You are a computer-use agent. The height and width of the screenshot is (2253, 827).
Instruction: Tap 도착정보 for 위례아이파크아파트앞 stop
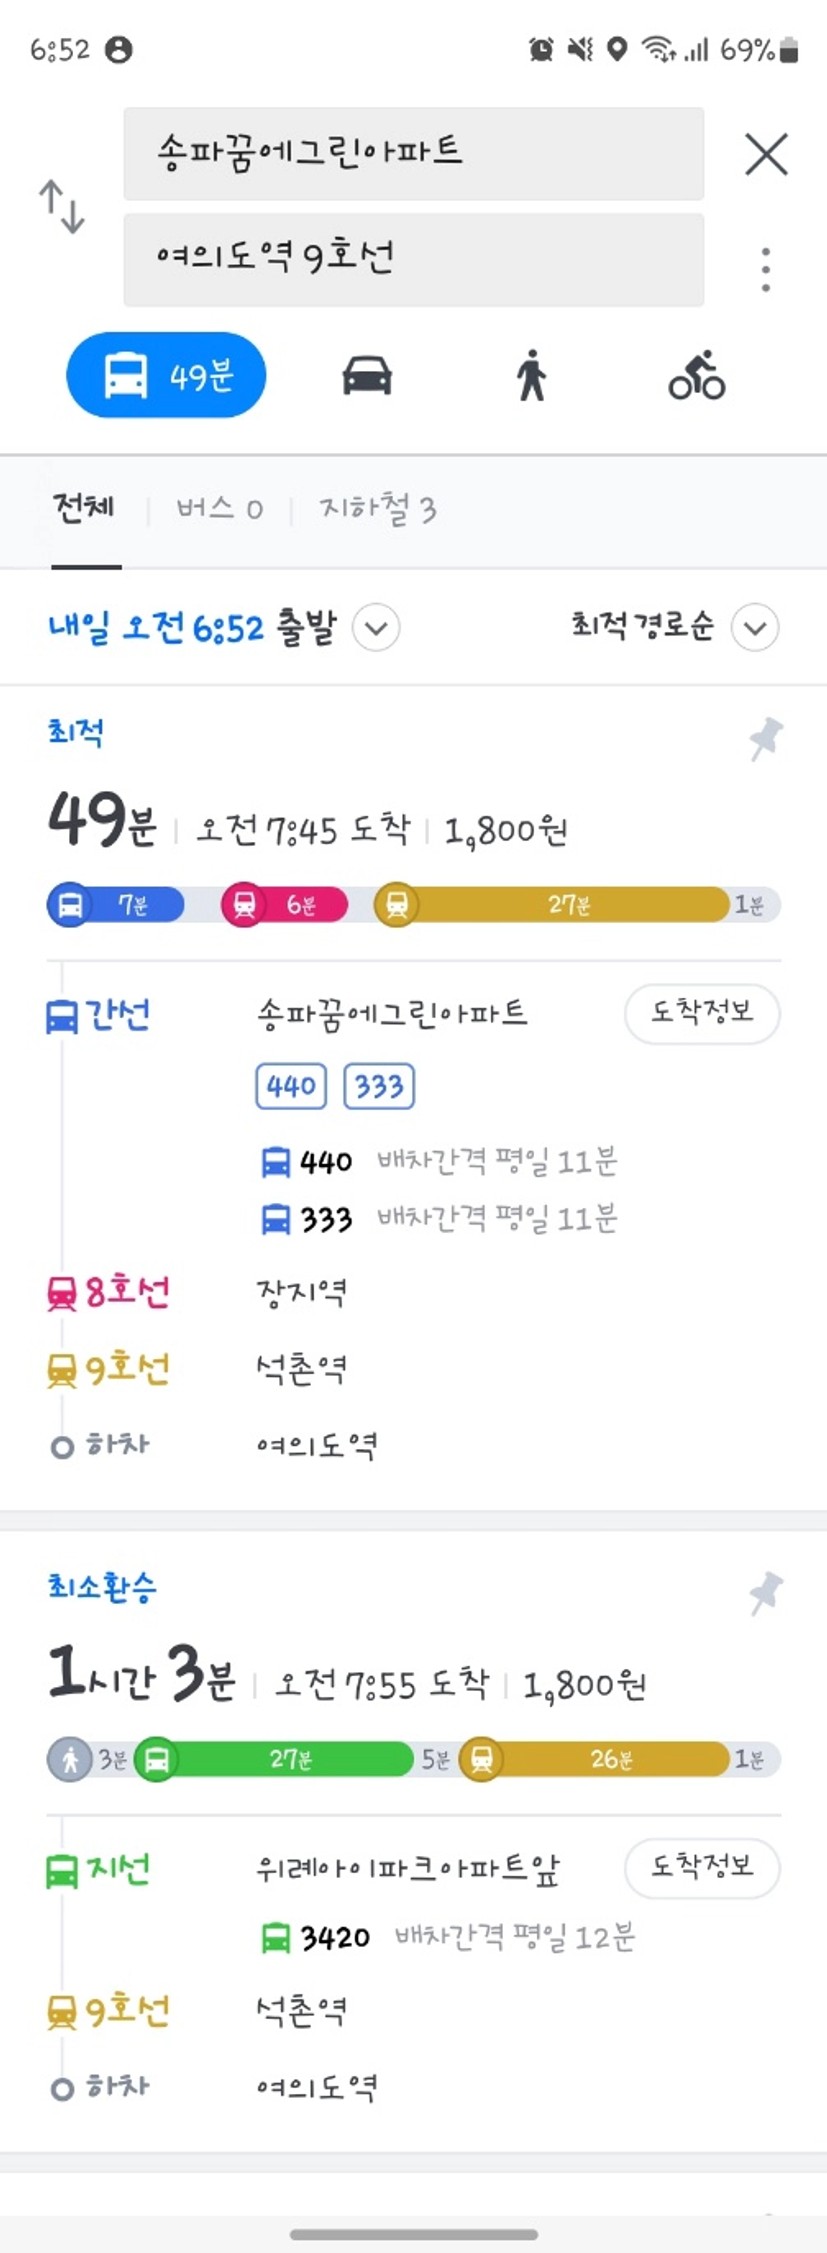click(702, 1867)
